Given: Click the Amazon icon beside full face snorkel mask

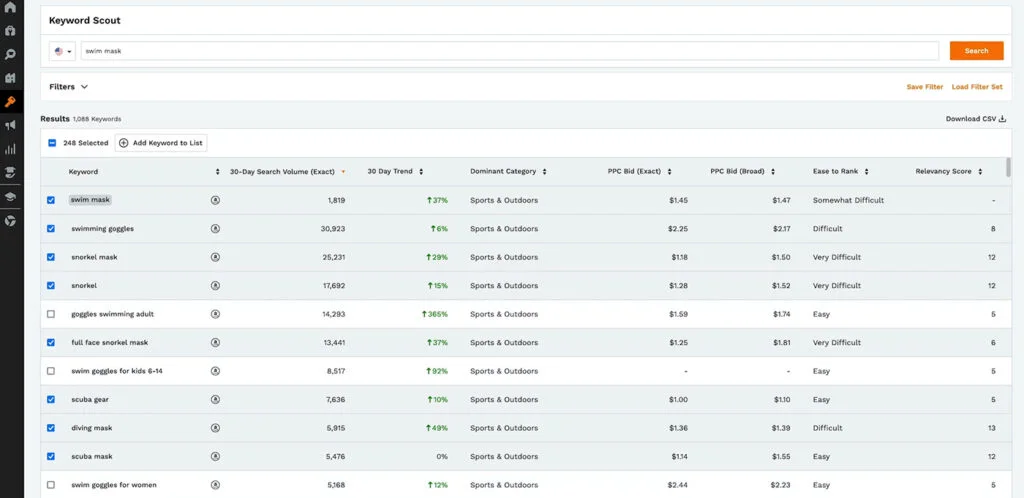Looking at the screenshot, I should [216, 343].
